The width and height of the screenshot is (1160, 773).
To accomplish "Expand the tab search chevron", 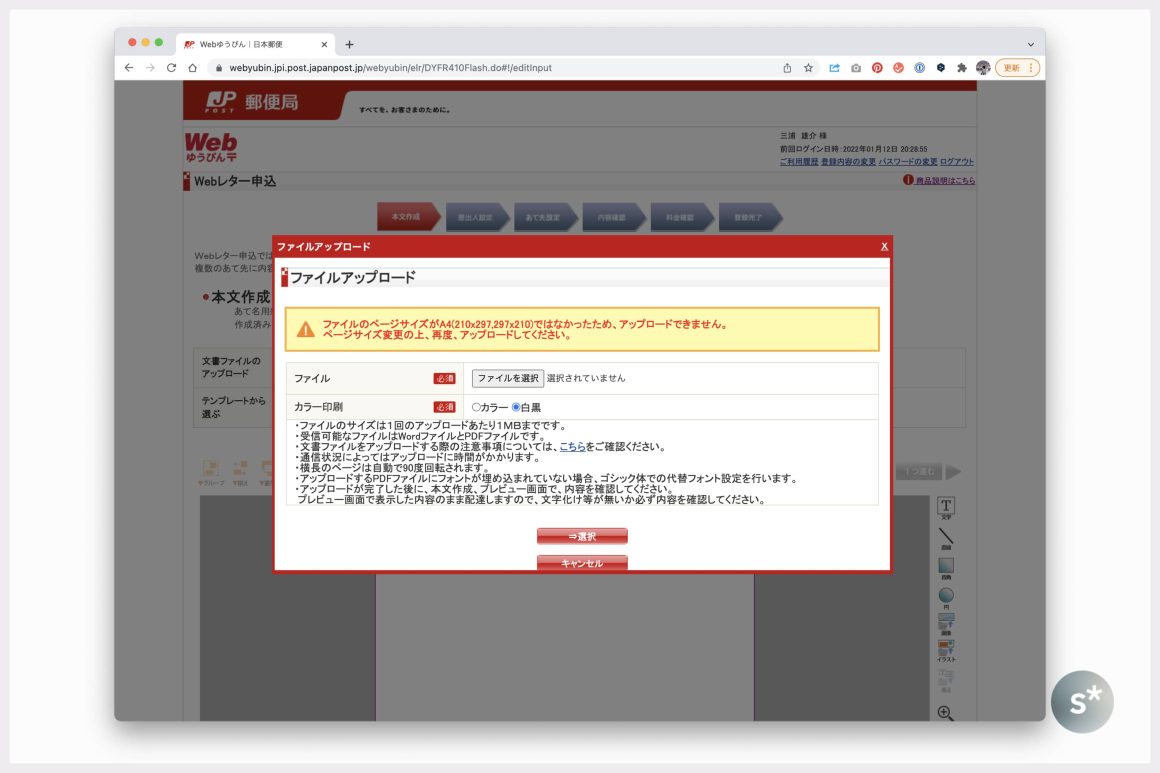I will click(1031, 44).
